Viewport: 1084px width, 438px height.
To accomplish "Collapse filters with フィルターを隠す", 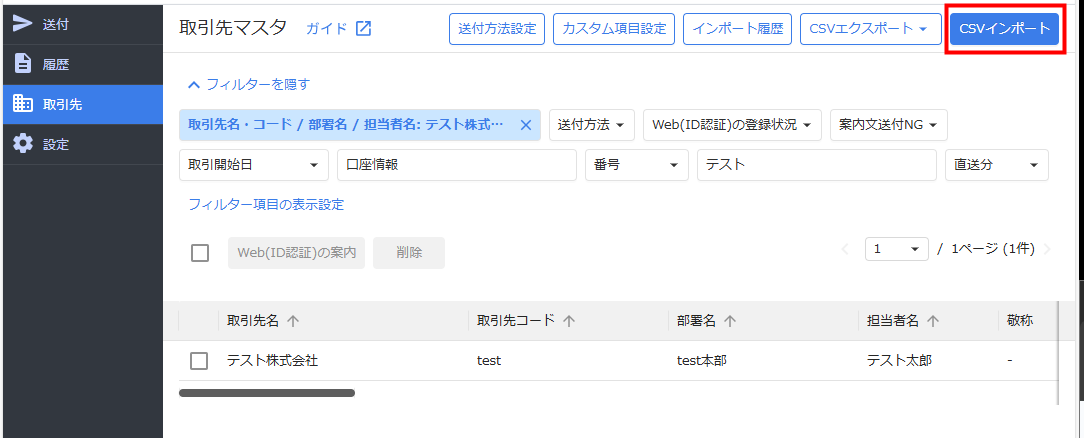I will [x=249, y=85].
